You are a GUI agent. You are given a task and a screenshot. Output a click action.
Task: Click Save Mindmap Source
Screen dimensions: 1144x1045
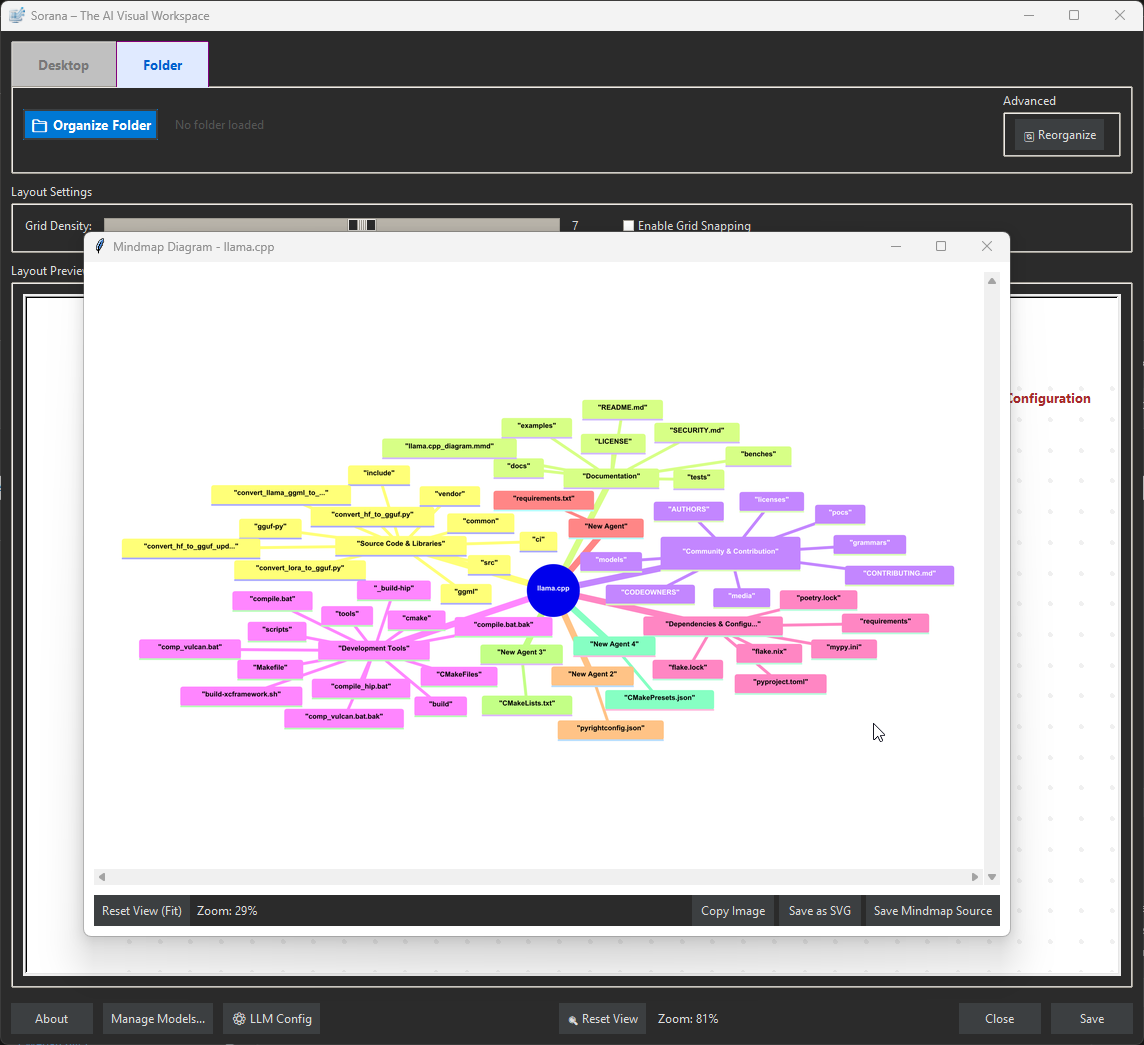click(x=932, y=910)
